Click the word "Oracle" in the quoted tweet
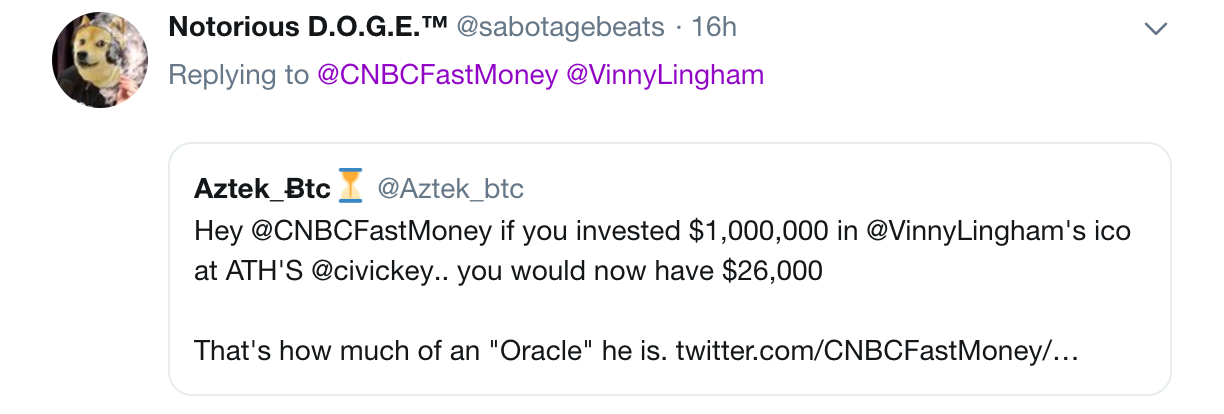Image resolution: width=1224 pixels, height=414 pixels. click(x=506, y=351)
